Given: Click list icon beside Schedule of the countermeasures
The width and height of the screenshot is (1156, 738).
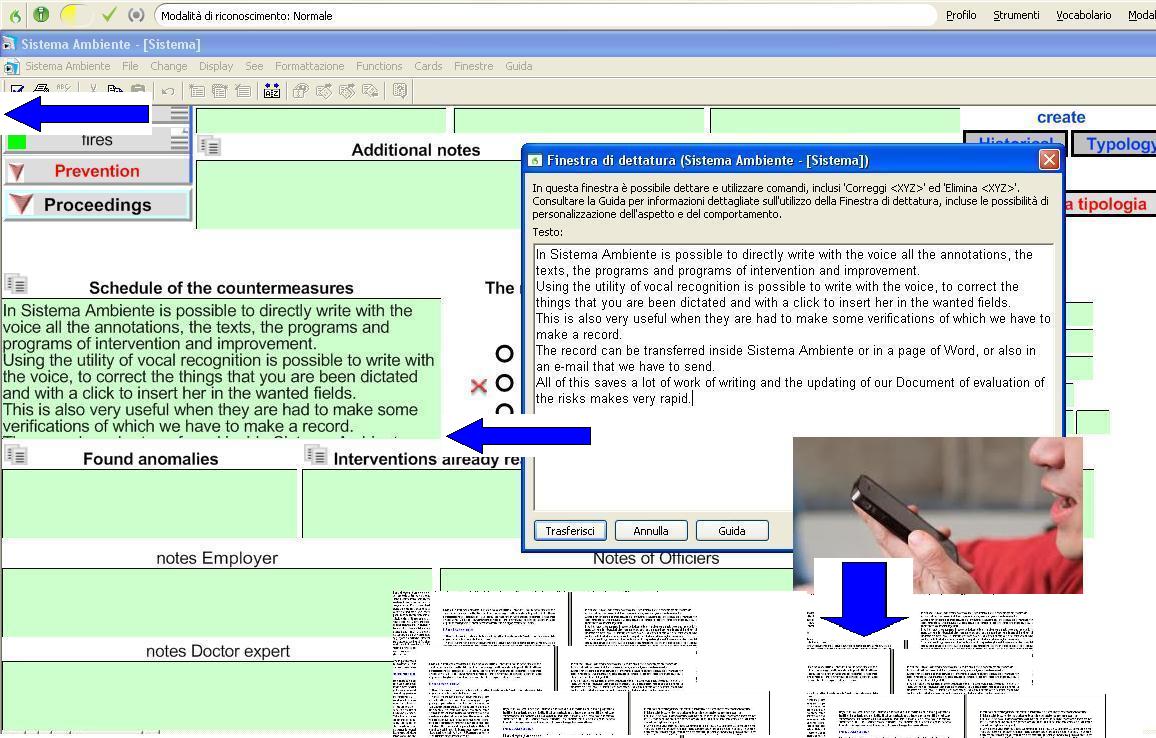Looking at the screenshot, I should tap(16, 284).
